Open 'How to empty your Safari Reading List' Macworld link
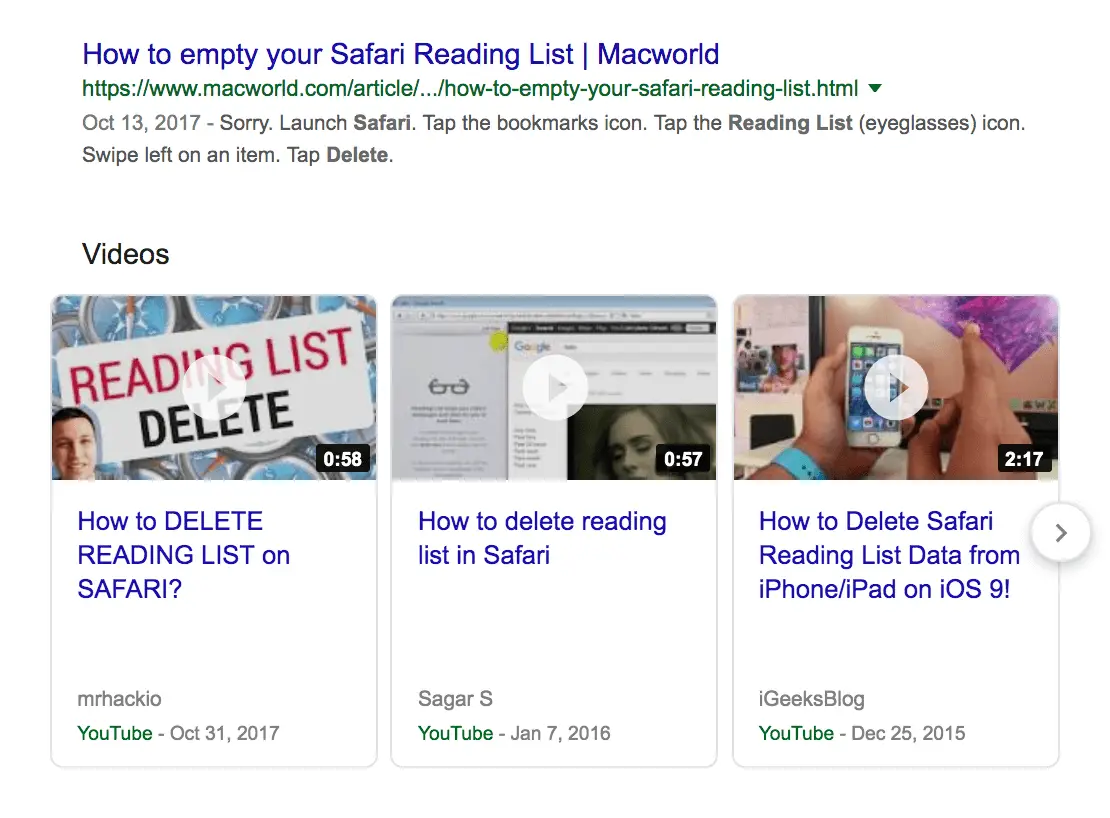This screenshot has height=818, width=1110. tap(400, 54)
